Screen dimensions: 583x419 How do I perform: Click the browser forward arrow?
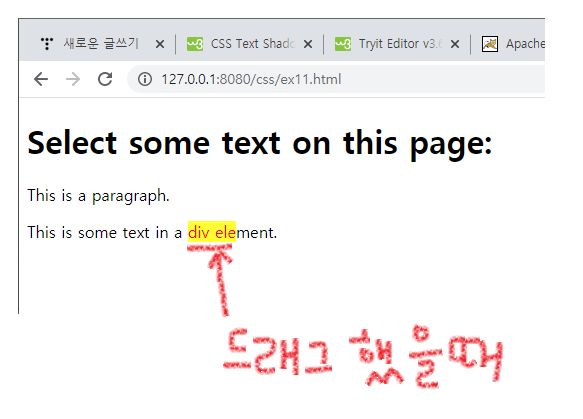point(73,79)
